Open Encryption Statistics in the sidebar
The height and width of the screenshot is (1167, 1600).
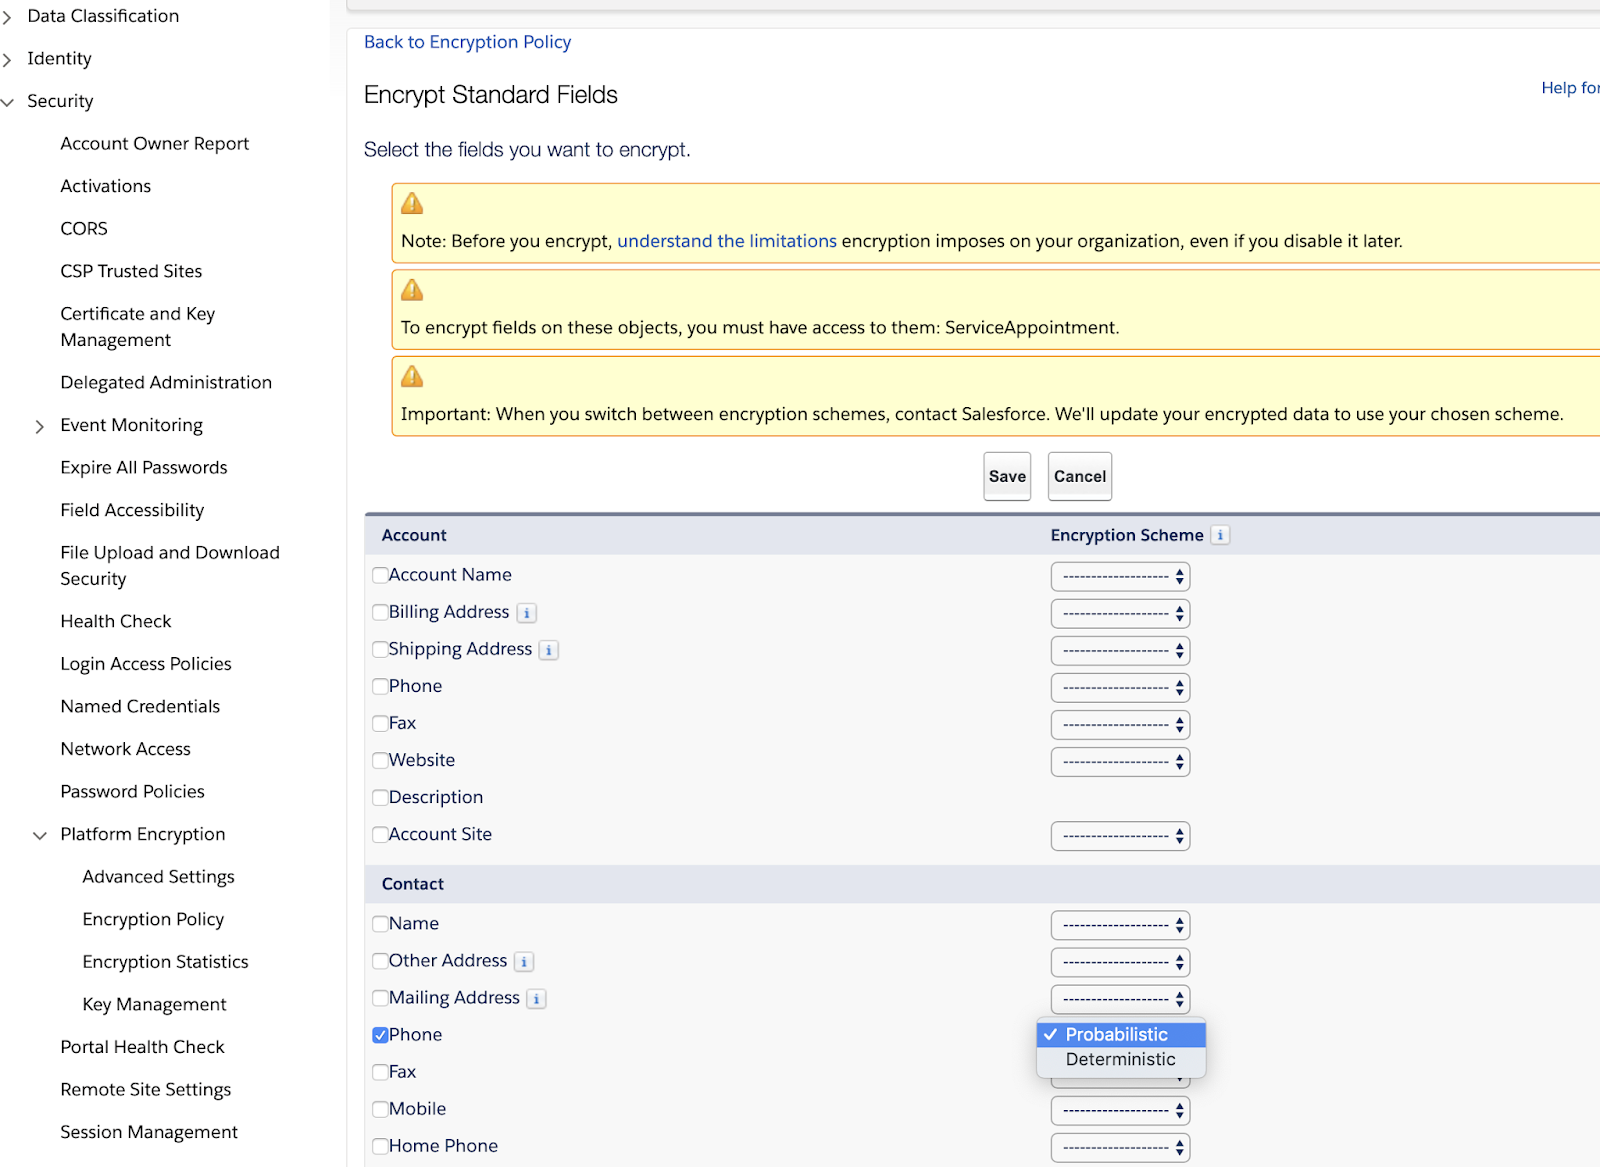pos(164,961)
